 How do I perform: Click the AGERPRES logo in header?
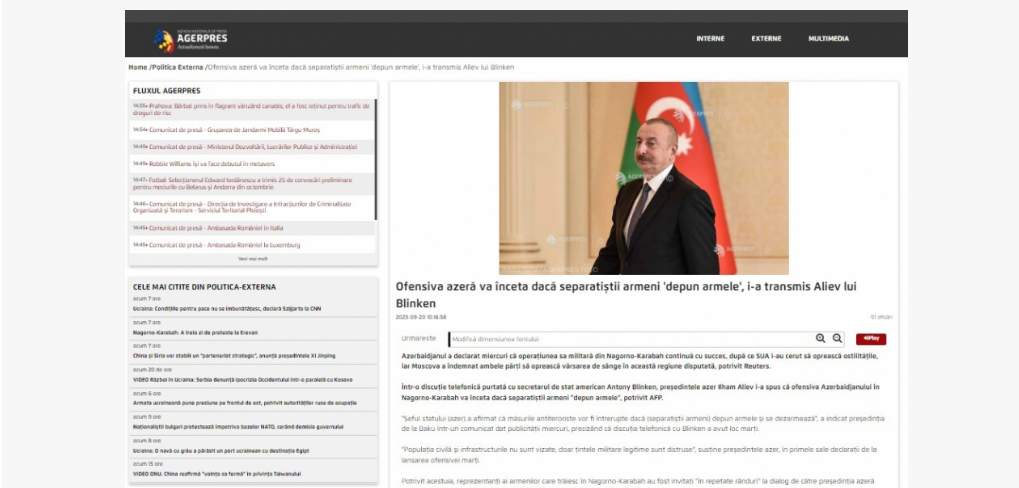191,40
